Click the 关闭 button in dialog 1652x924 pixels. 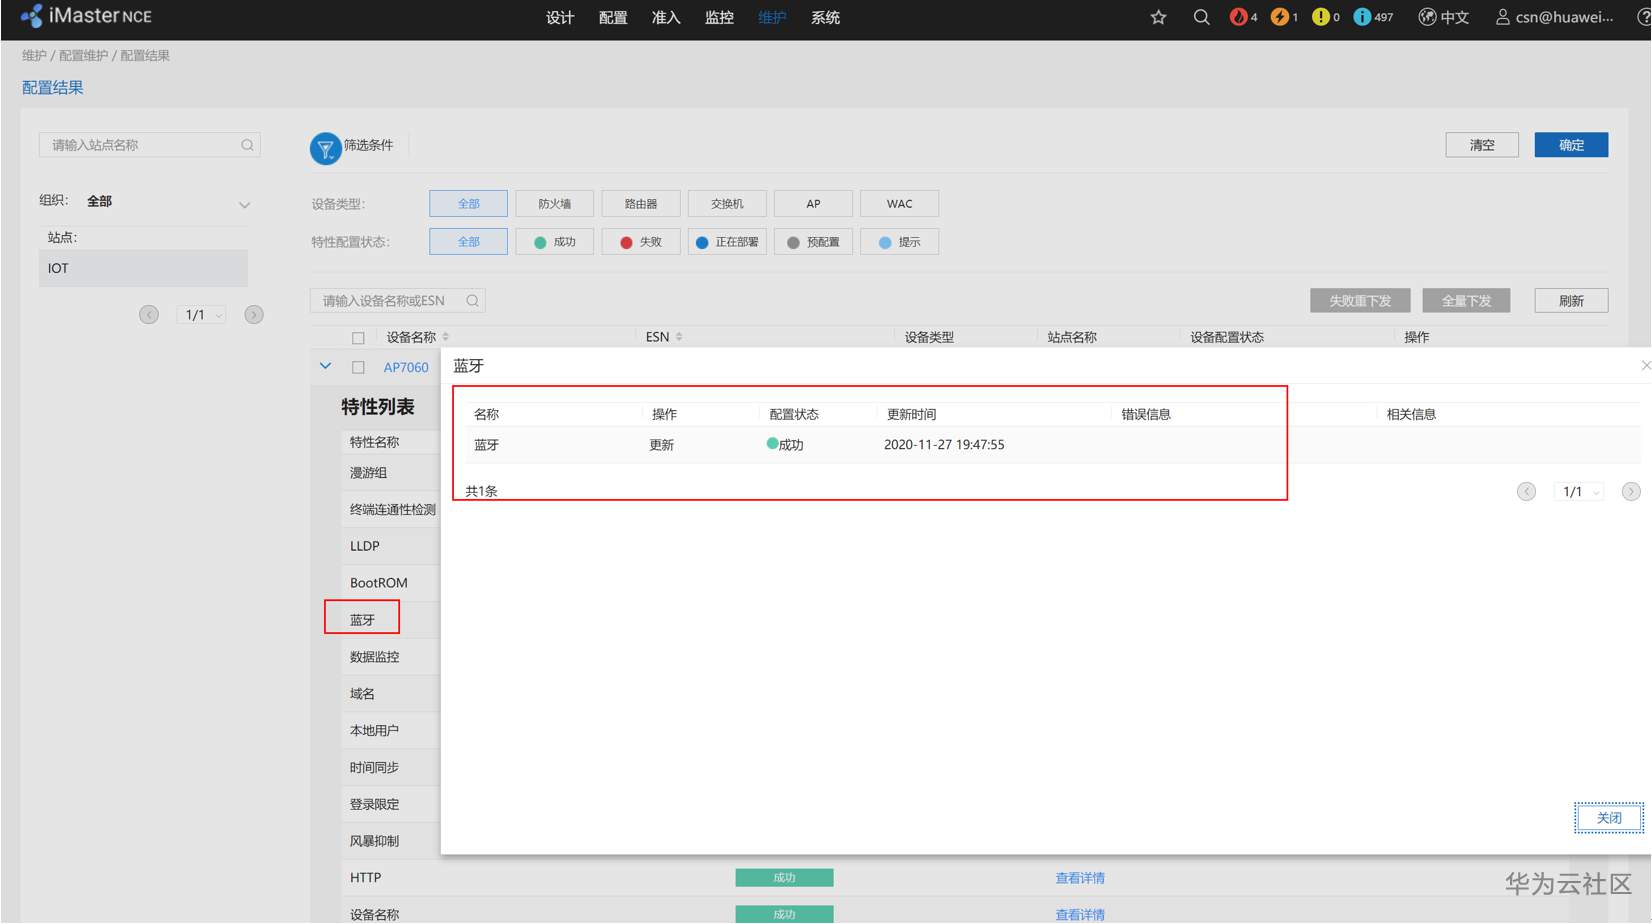[x=1608, y=818]
